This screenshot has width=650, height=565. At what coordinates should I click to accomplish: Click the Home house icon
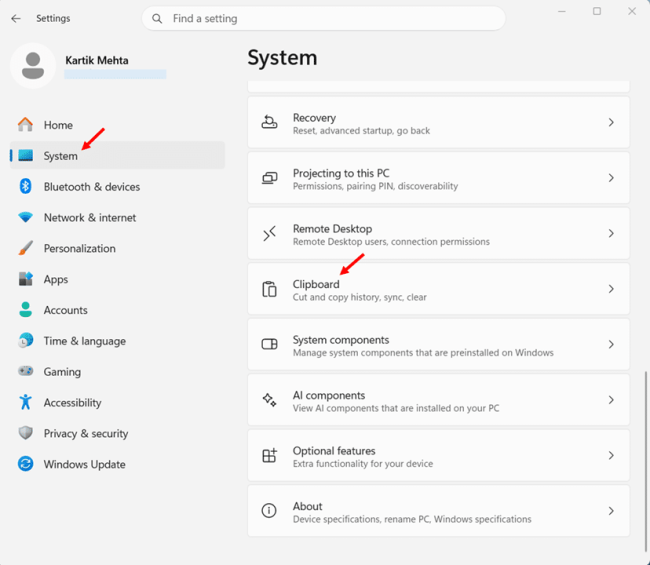point(25,124)
